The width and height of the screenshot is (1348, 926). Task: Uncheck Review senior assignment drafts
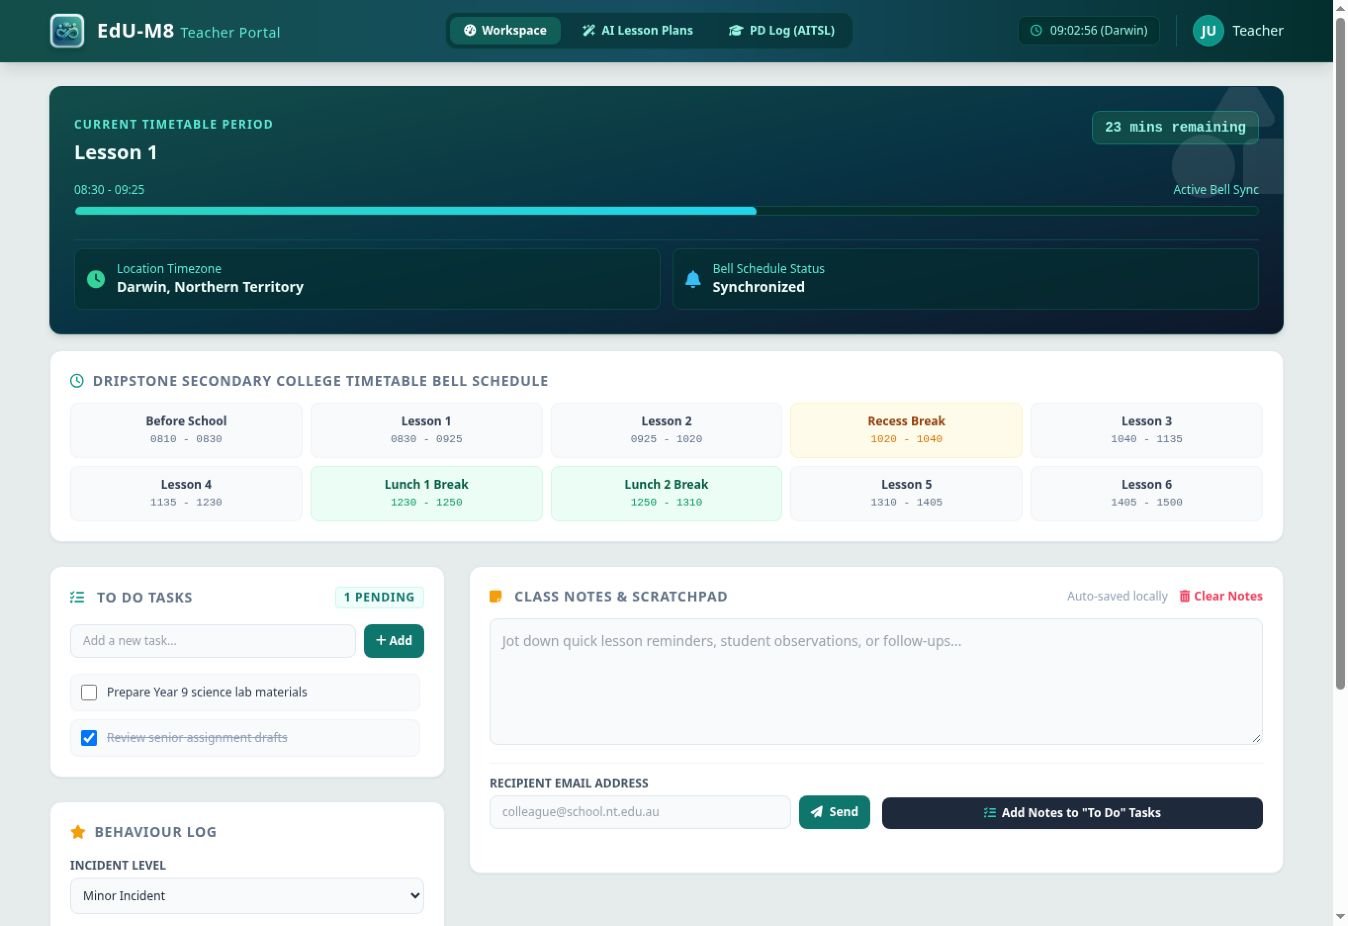coord(89,738)
